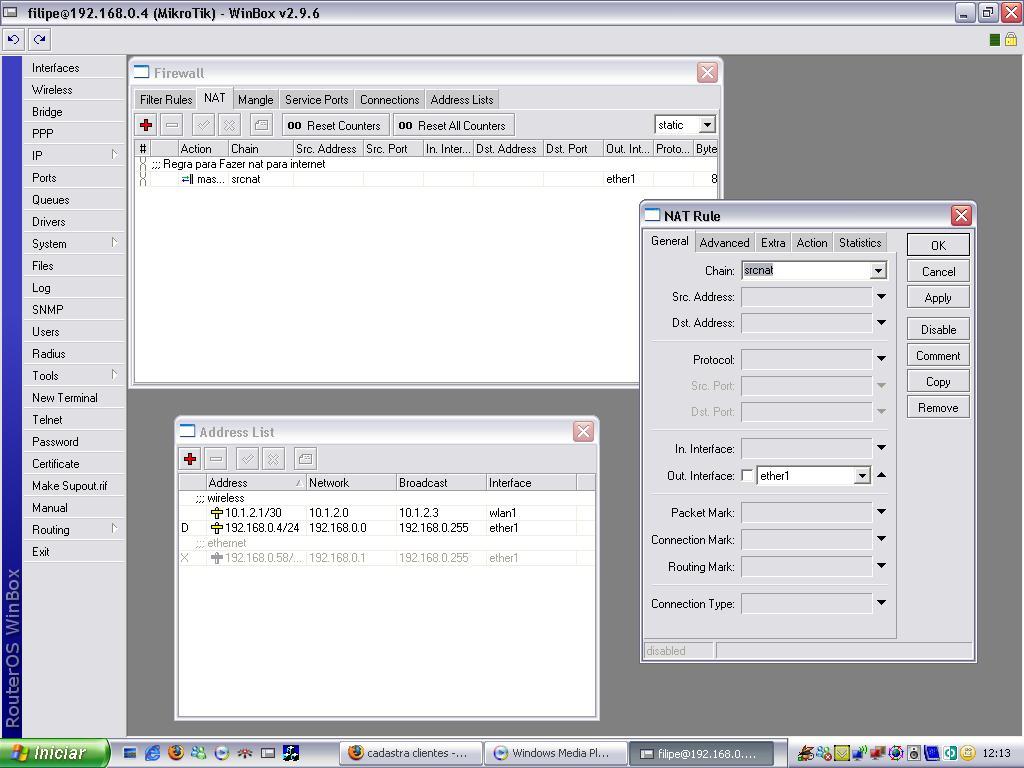Collapse the Out. Interface field arrow

pyautogui.click(x=881, y=475)
